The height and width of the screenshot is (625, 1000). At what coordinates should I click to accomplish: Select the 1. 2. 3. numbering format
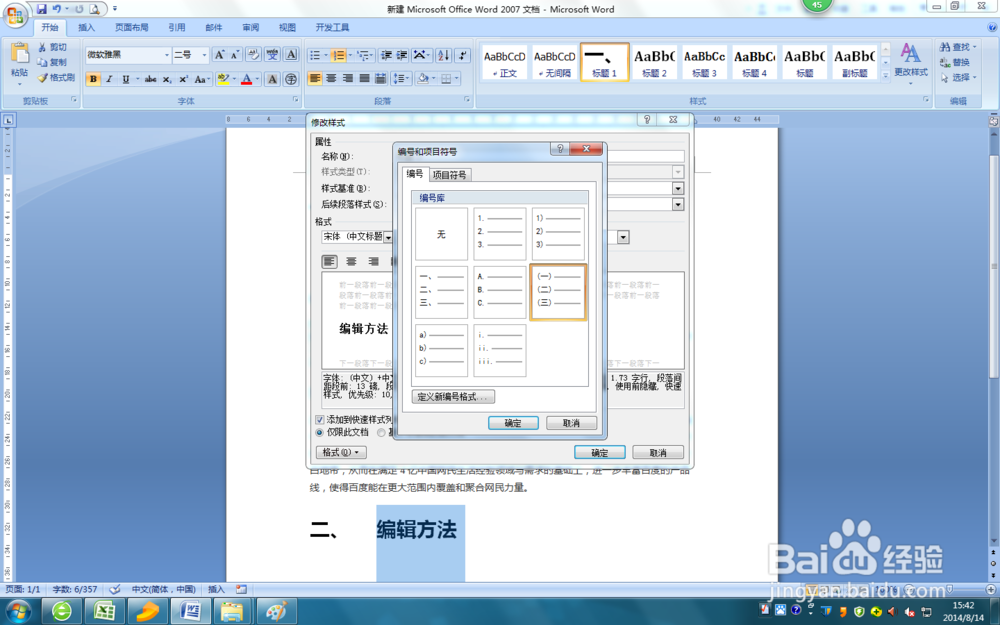[499, 234]
